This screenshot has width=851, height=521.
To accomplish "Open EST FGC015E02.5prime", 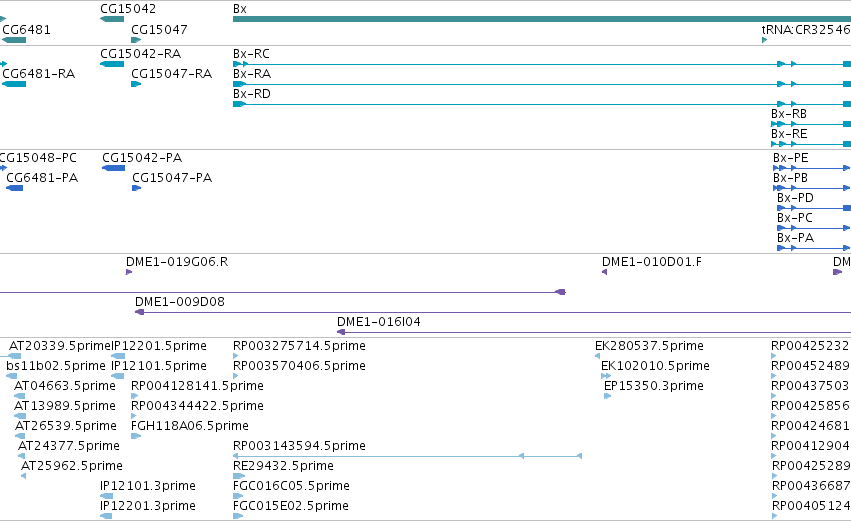I will pos(290,507).
